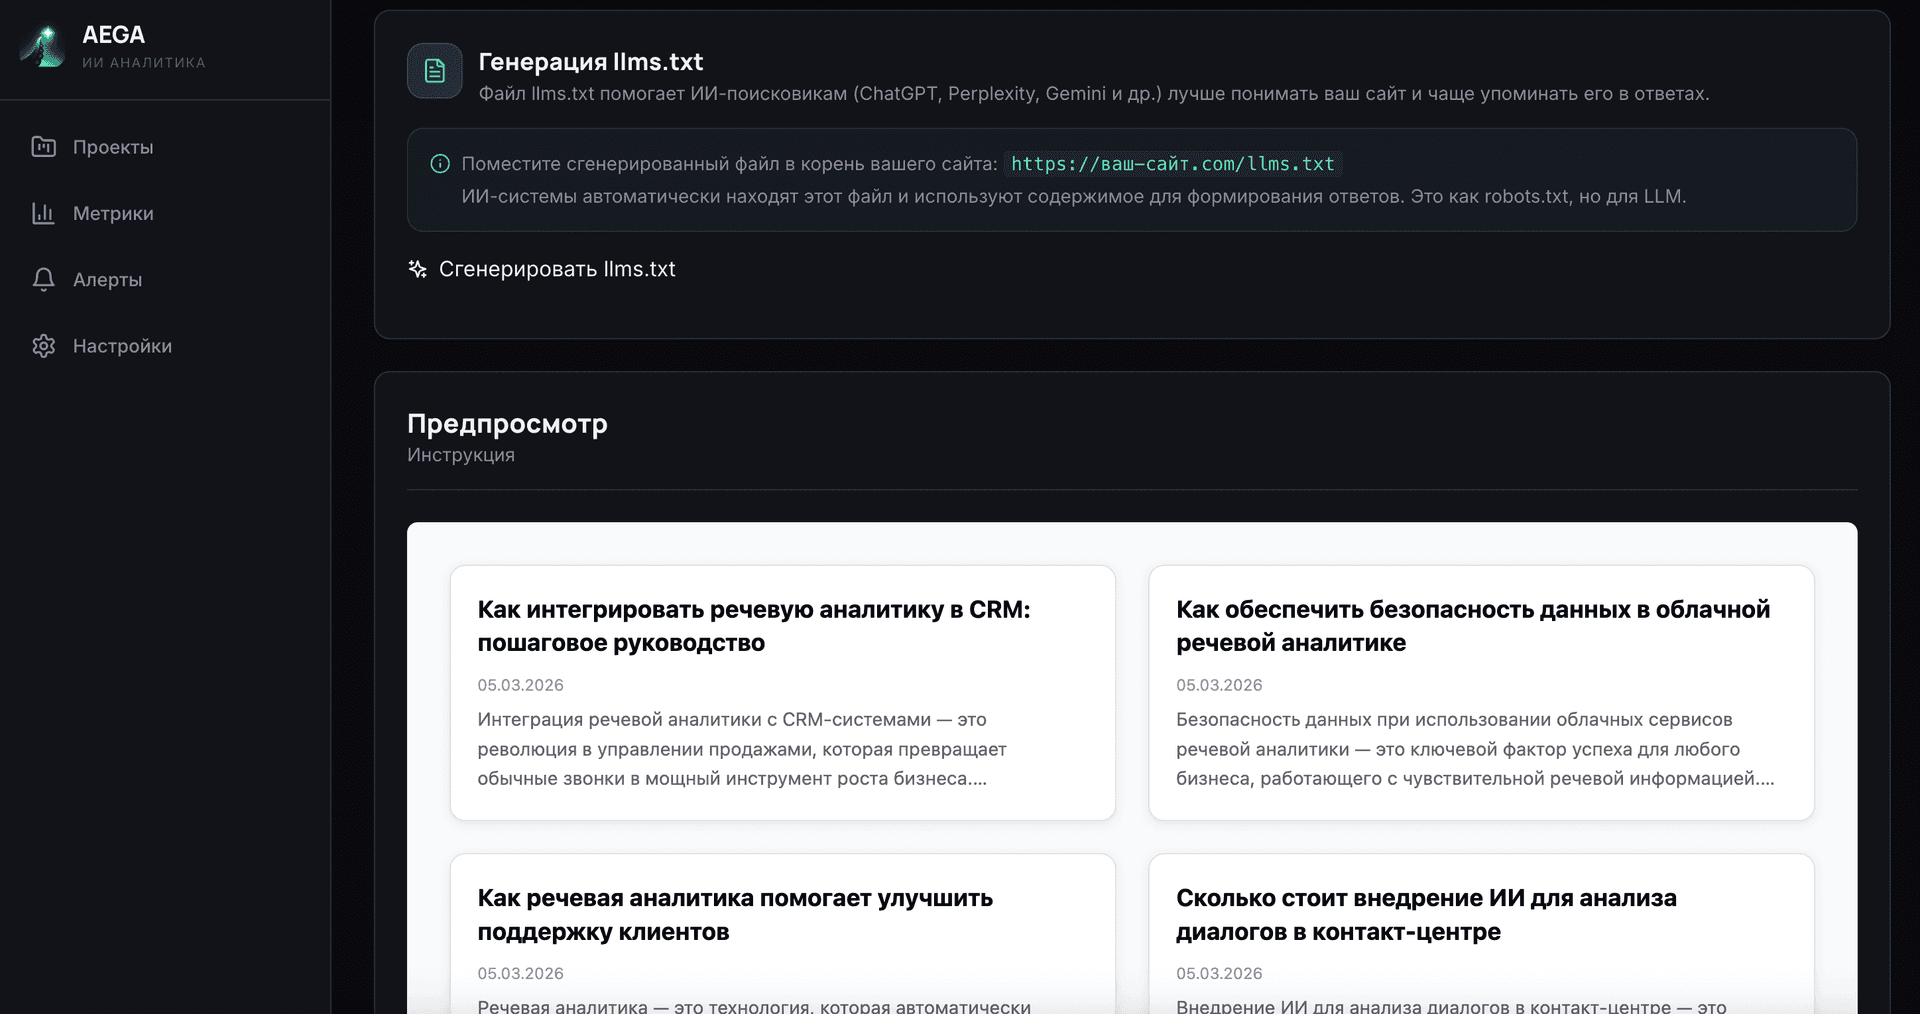The height and width of the screenshot is (1014, 1920).
Task: Click the AEGA logo icon
Action: point(42,47)
